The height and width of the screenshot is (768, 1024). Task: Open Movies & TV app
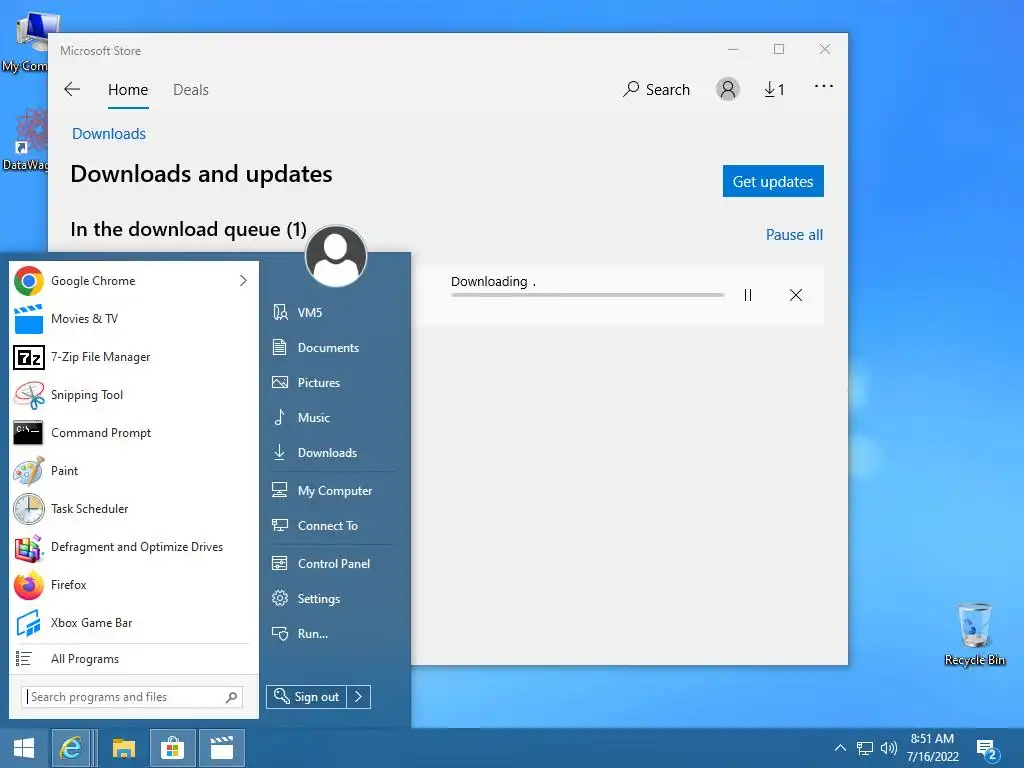click(134, 319)
